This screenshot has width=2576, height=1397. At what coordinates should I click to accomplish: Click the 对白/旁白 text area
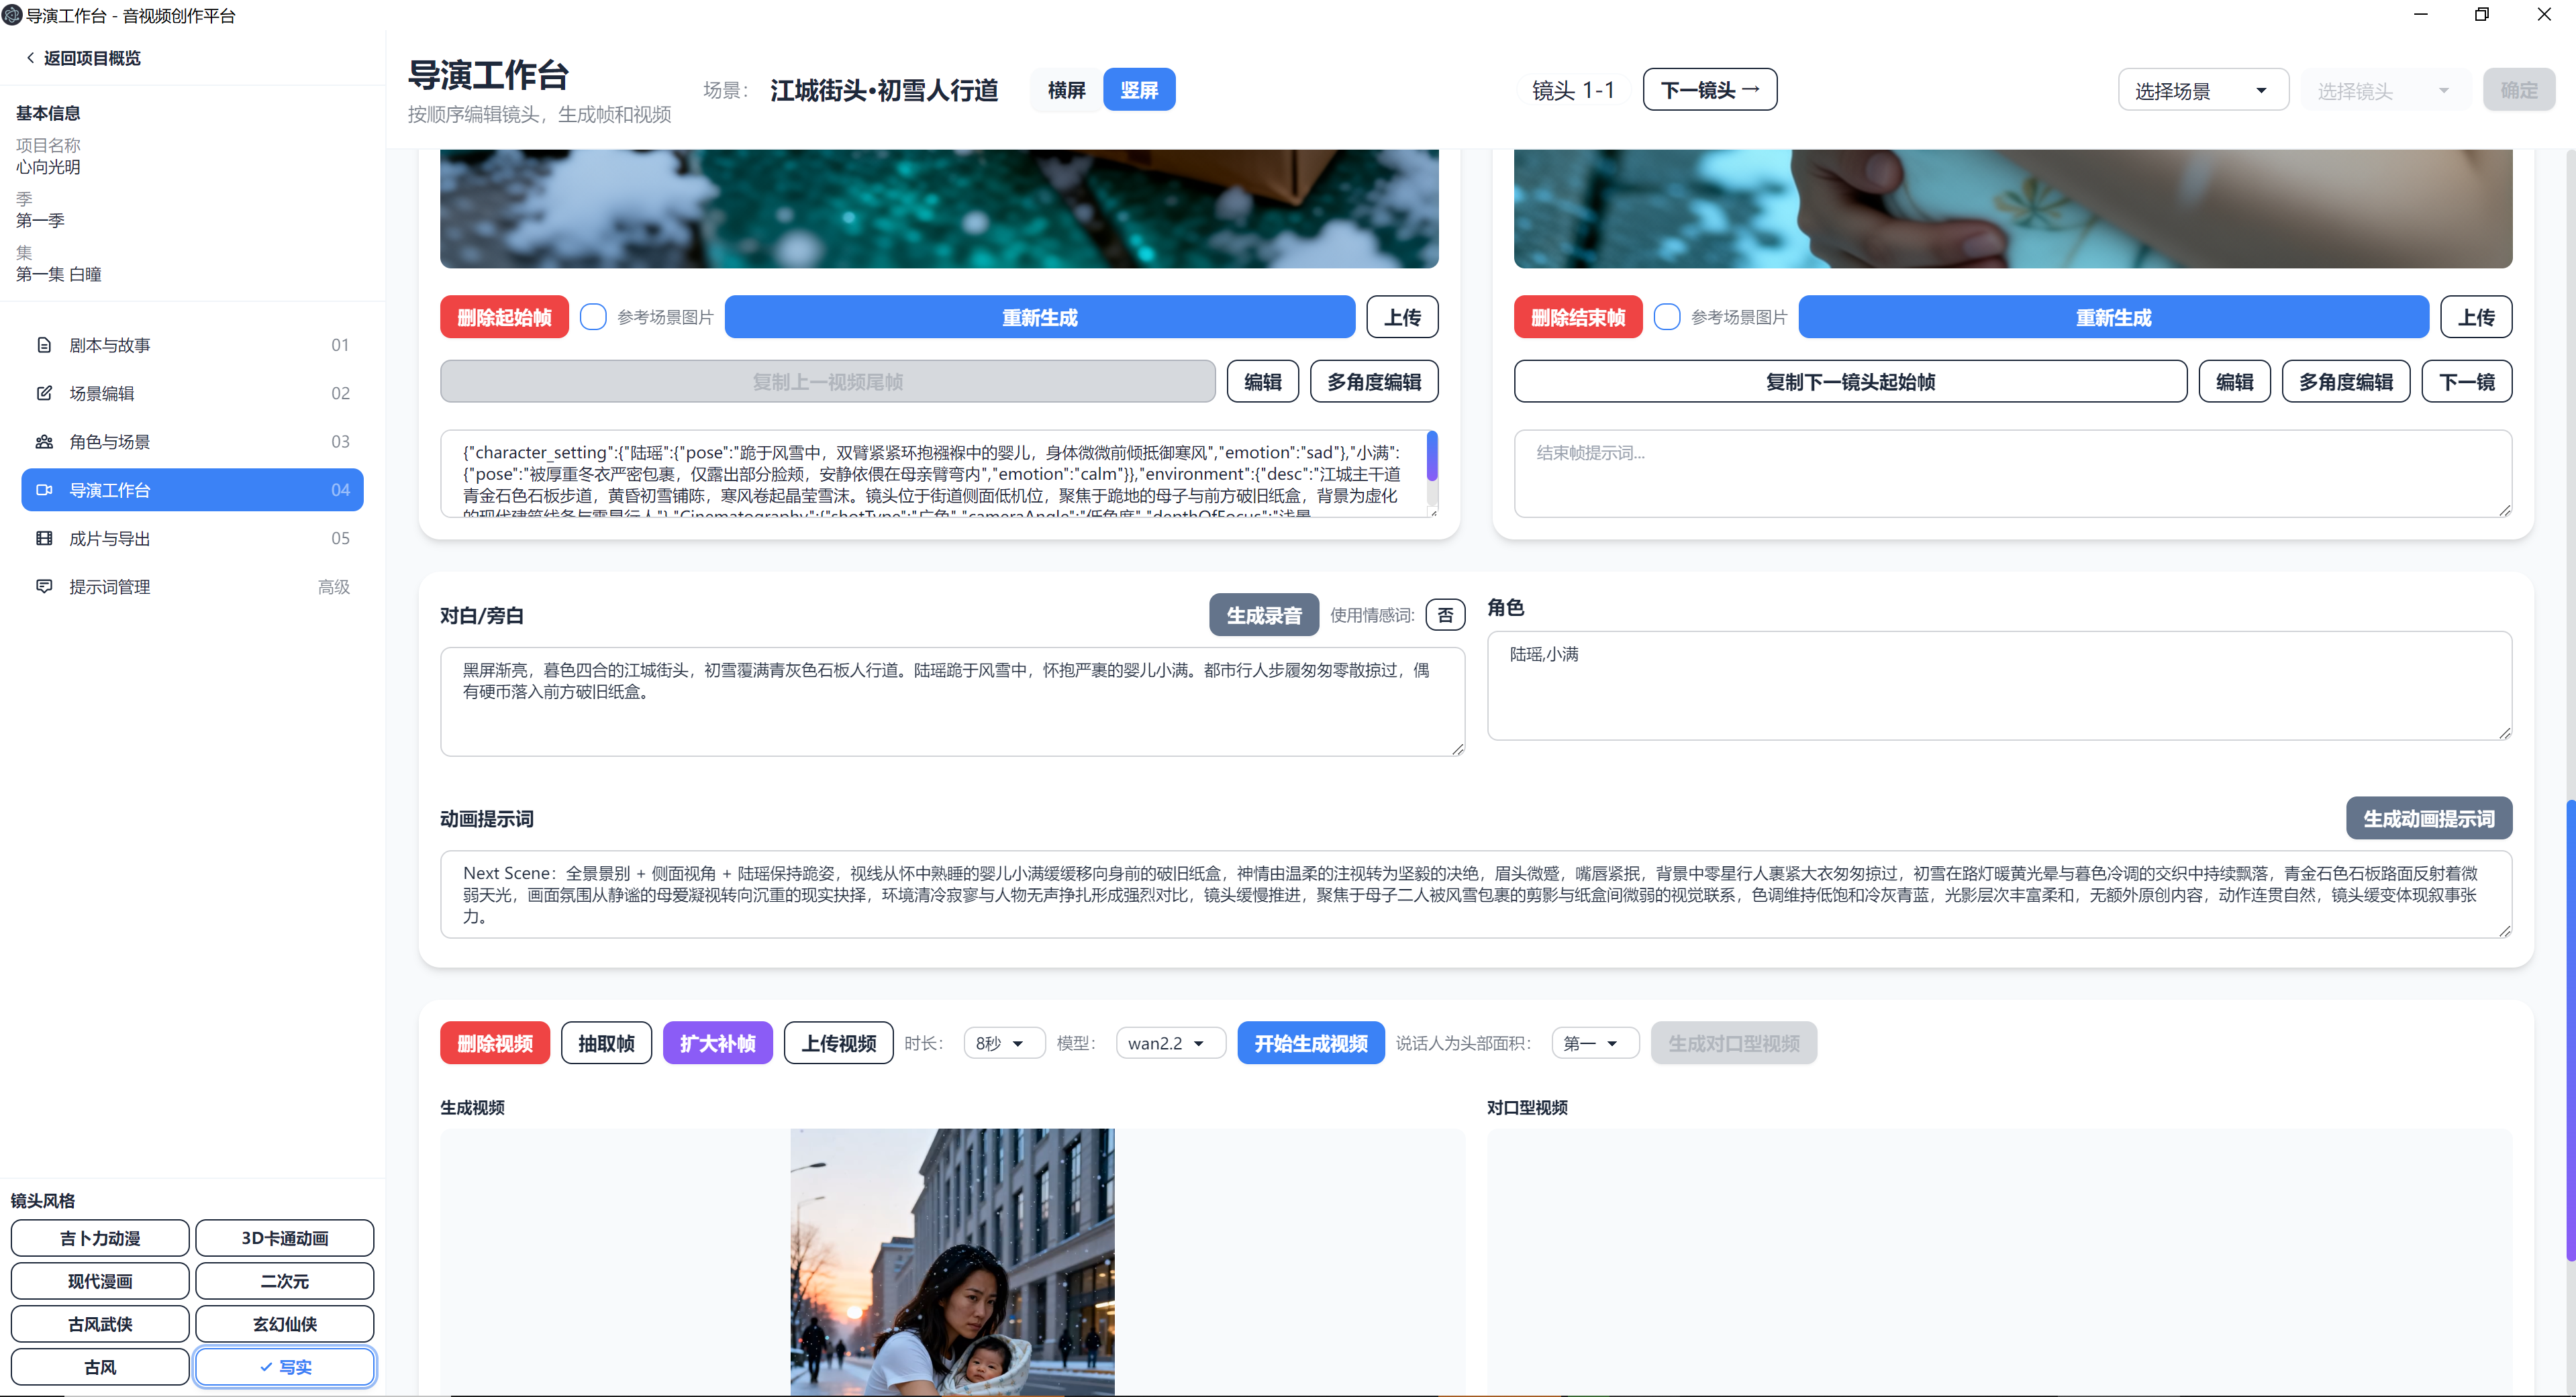click(952, 701)
